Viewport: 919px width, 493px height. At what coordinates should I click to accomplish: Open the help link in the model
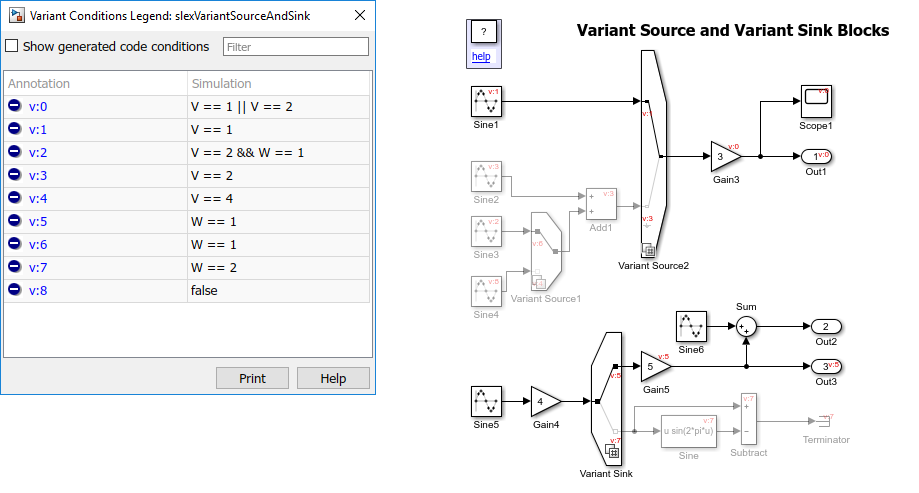point(481,56)
